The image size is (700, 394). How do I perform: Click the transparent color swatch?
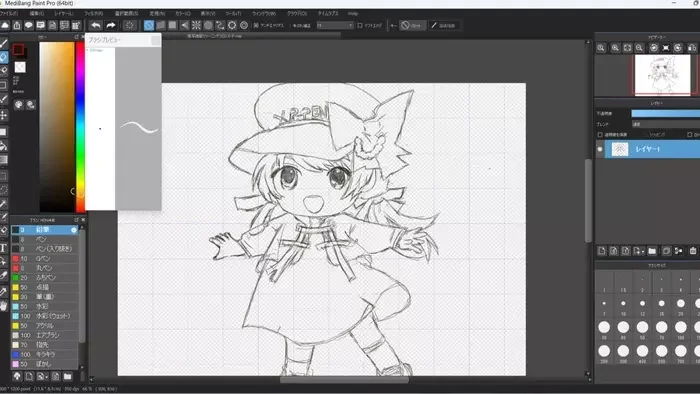pyautogui.click(x=20, y=67)
